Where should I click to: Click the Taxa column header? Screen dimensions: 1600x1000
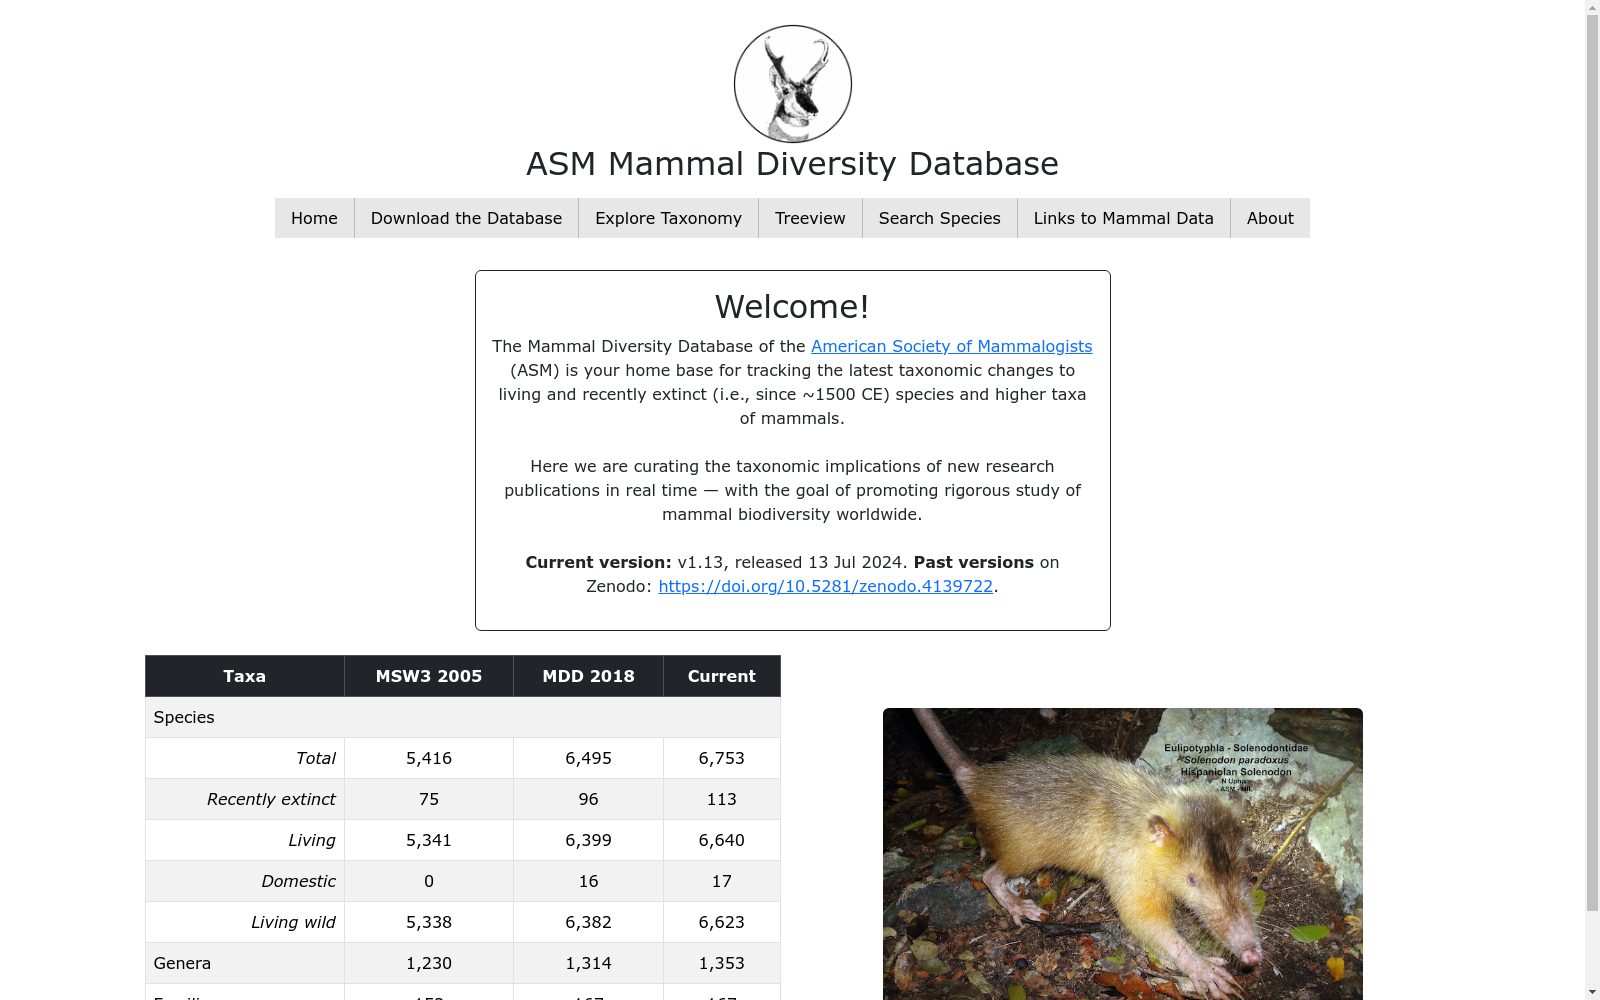pos(245,676)
